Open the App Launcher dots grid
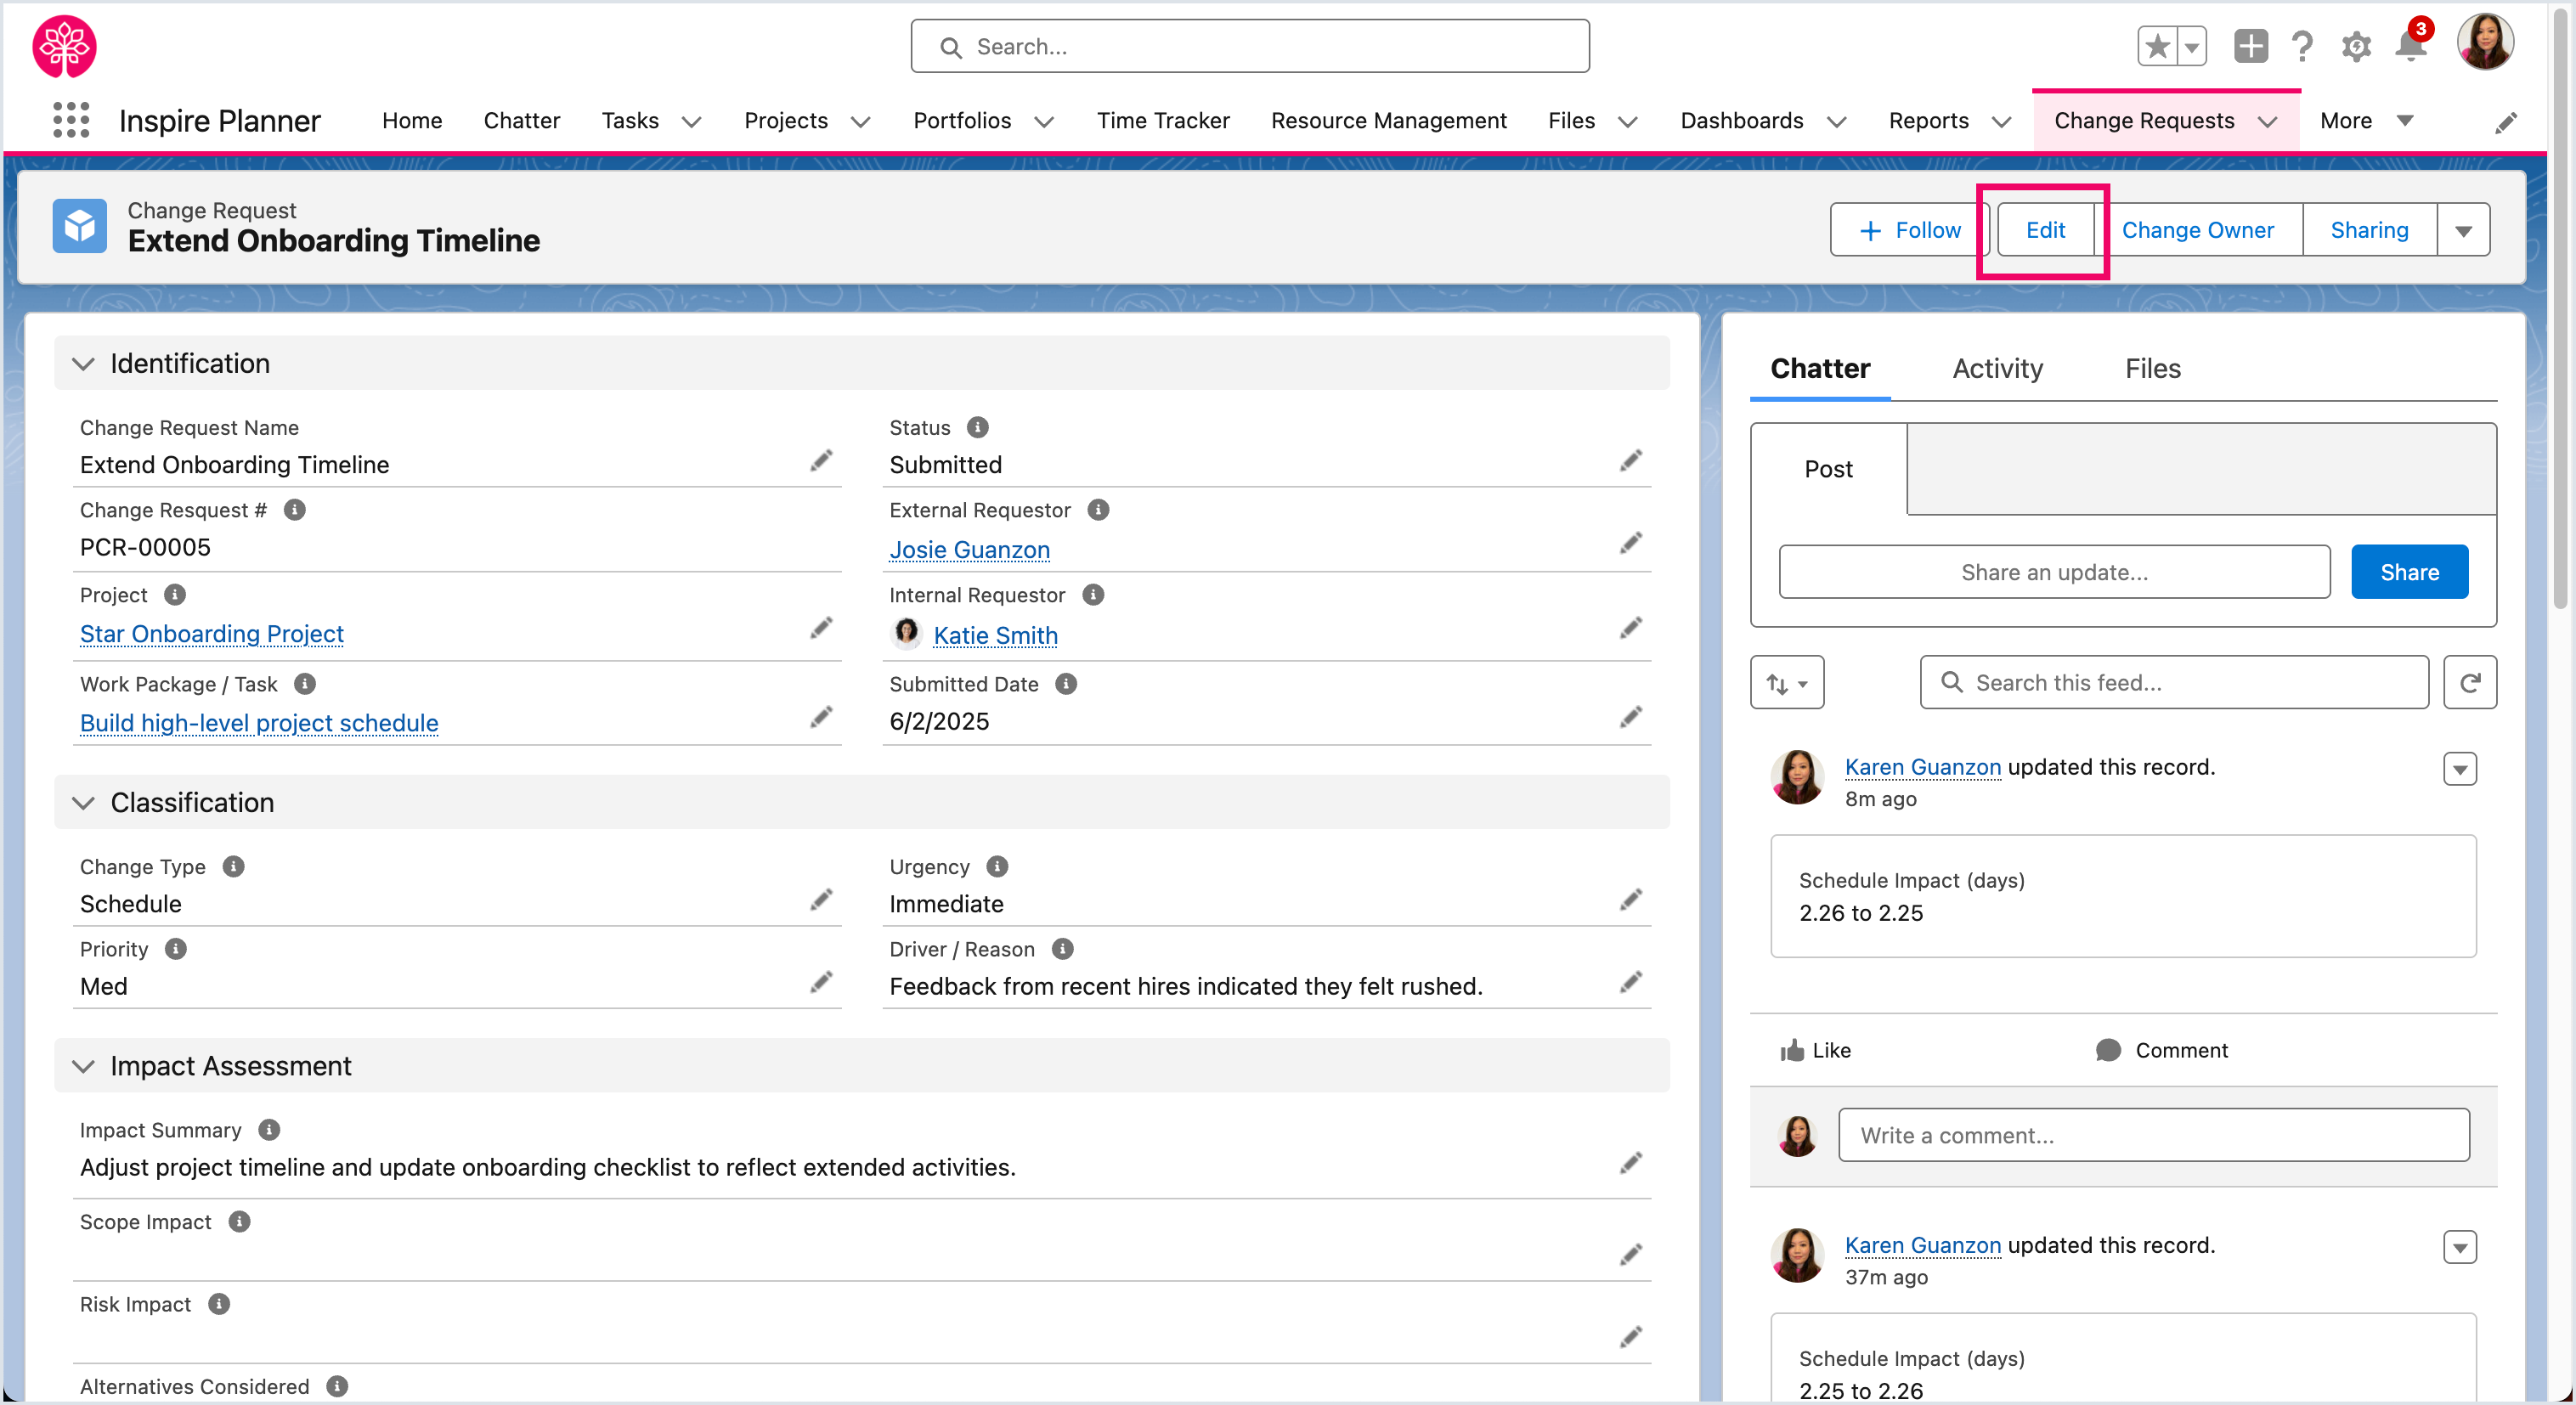The width and height of the screenshot is (2576, 1405). click(71, 120)
